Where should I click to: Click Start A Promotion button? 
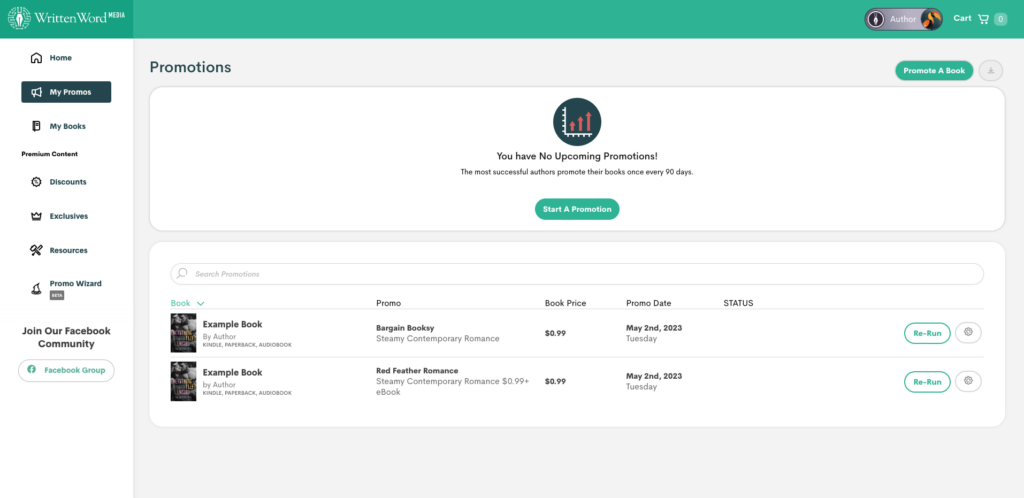[x=577, y=209]
